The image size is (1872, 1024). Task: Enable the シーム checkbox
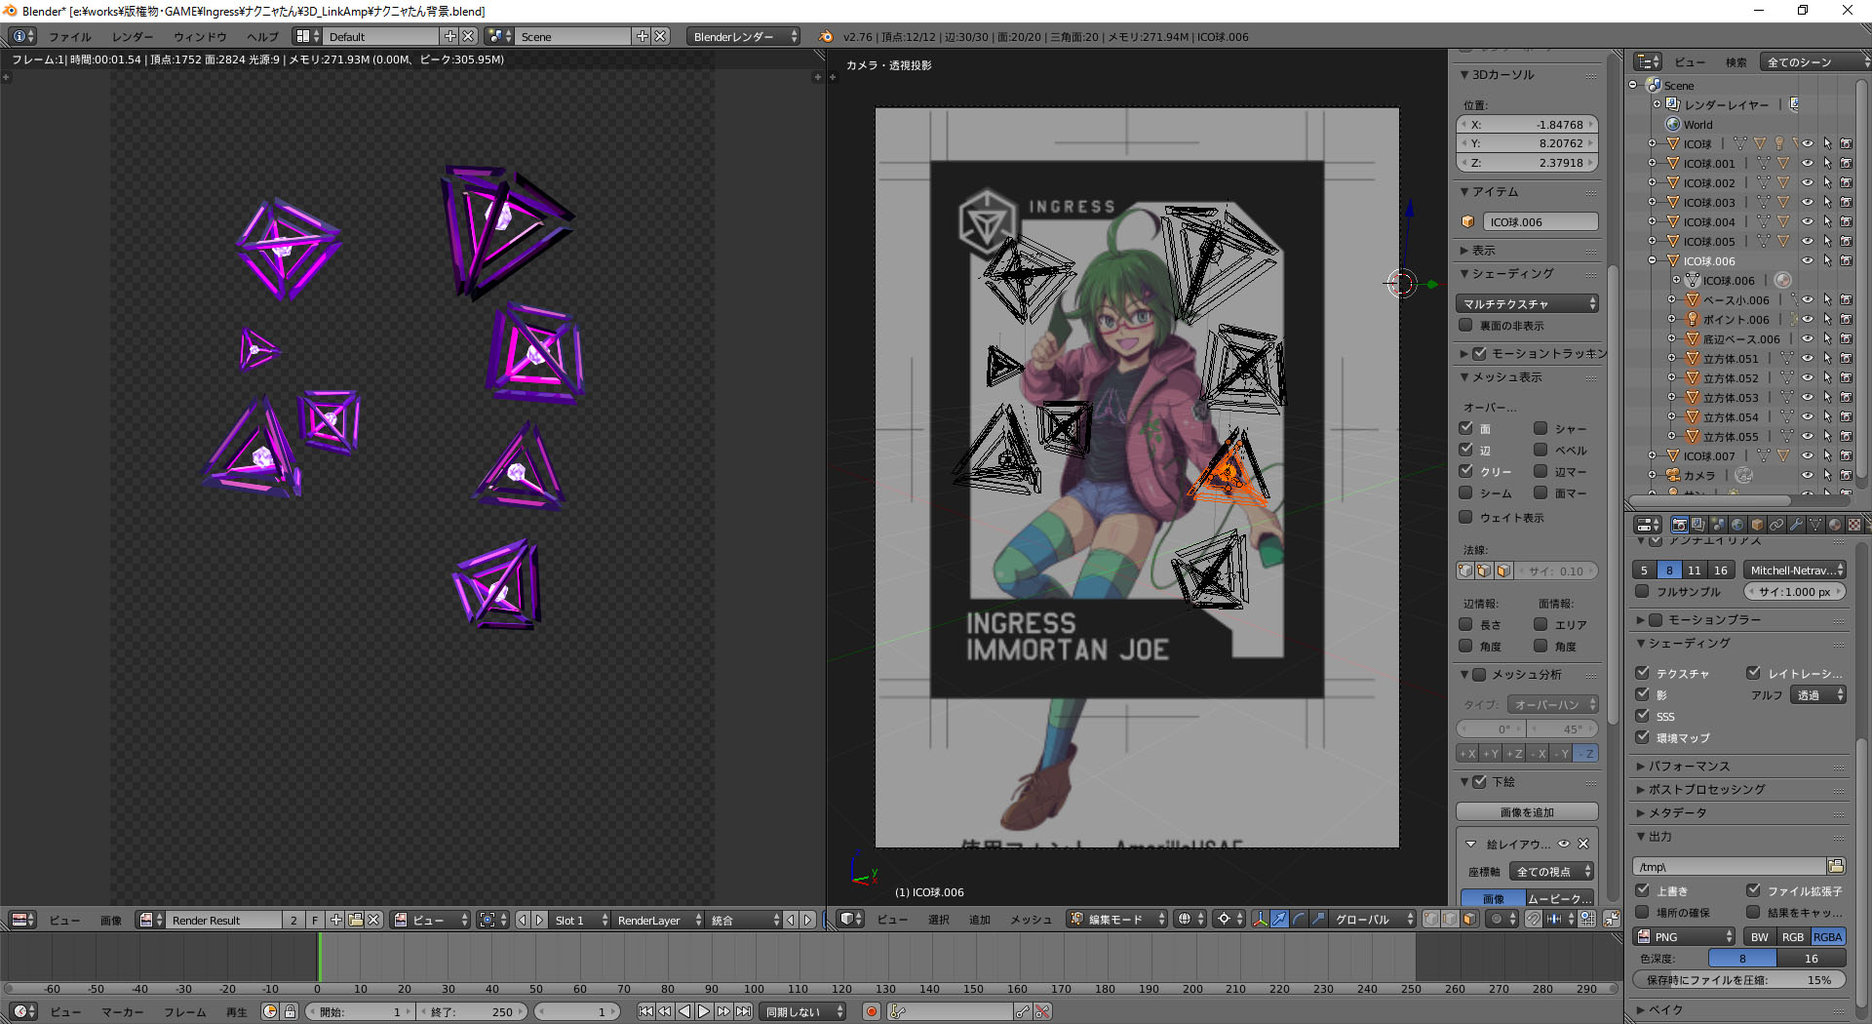(x=1466, y=493)
